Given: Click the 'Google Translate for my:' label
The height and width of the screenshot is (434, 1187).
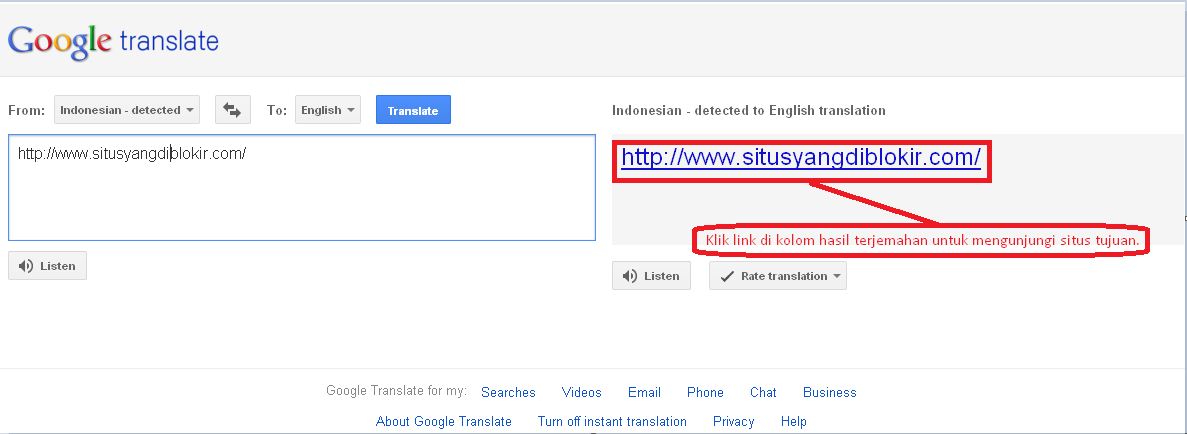Looking at the screenshot, I should click(397, 391).
